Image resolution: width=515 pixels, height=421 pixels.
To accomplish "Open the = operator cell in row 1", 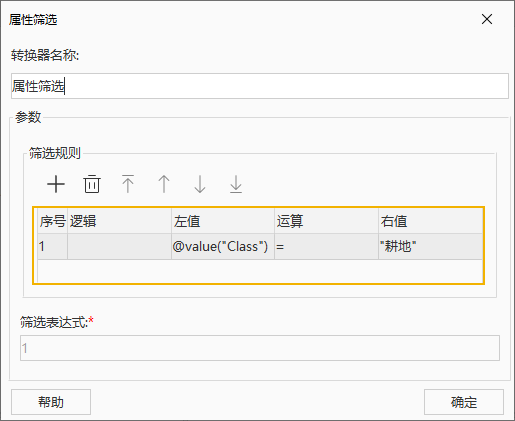I will point(326,247).
